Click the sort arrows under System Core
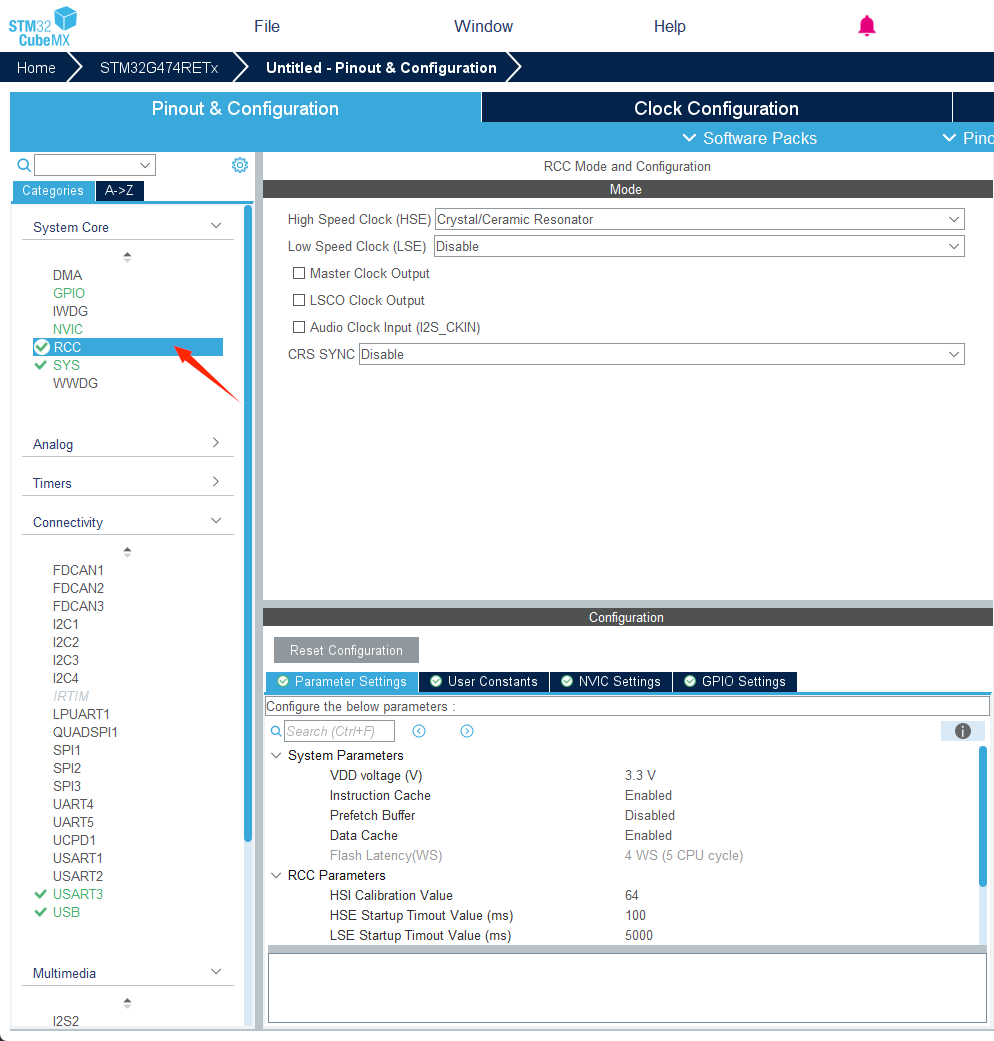The width and height of the screenshot is (994, 1041). point(127,257)
